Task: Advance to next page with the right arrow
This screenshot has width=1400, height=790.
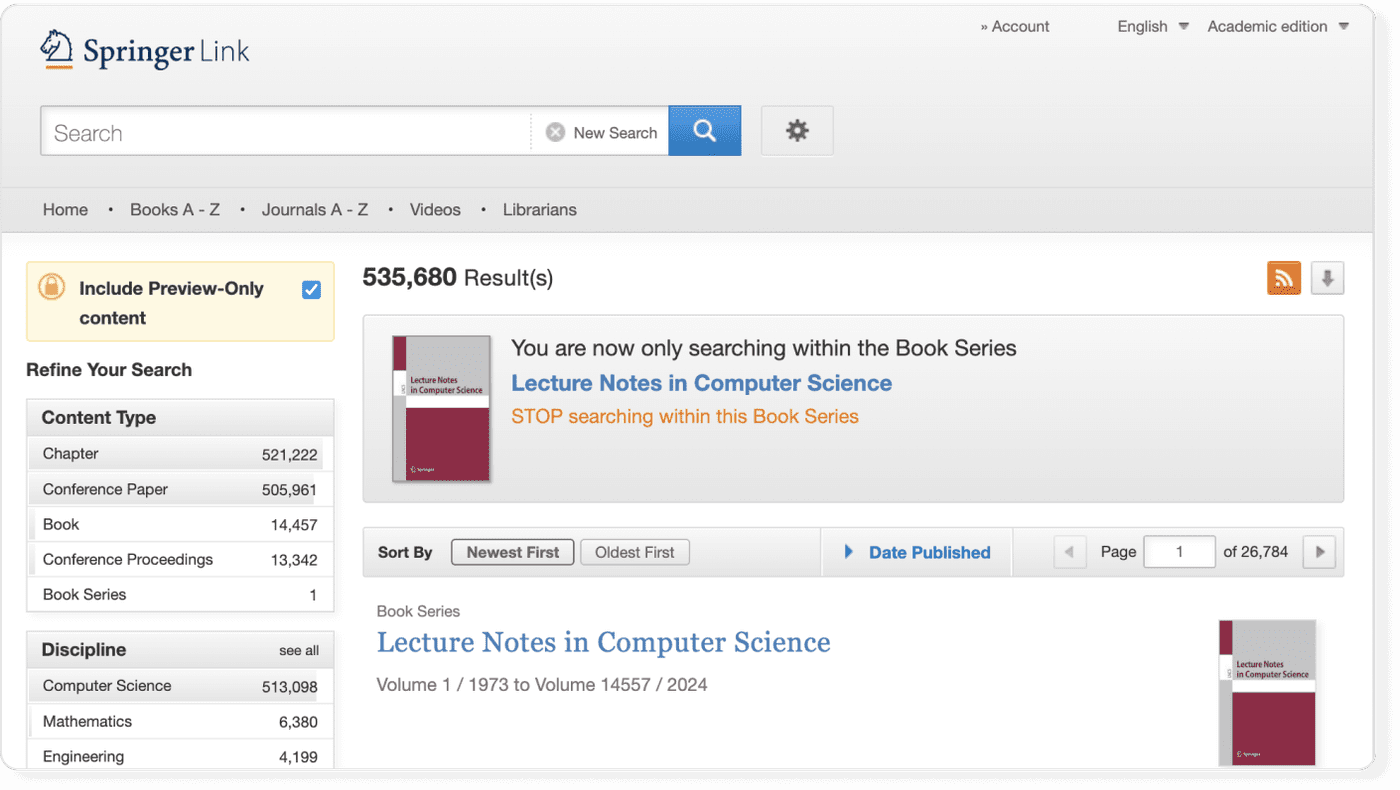Action: coord(1318,551)
